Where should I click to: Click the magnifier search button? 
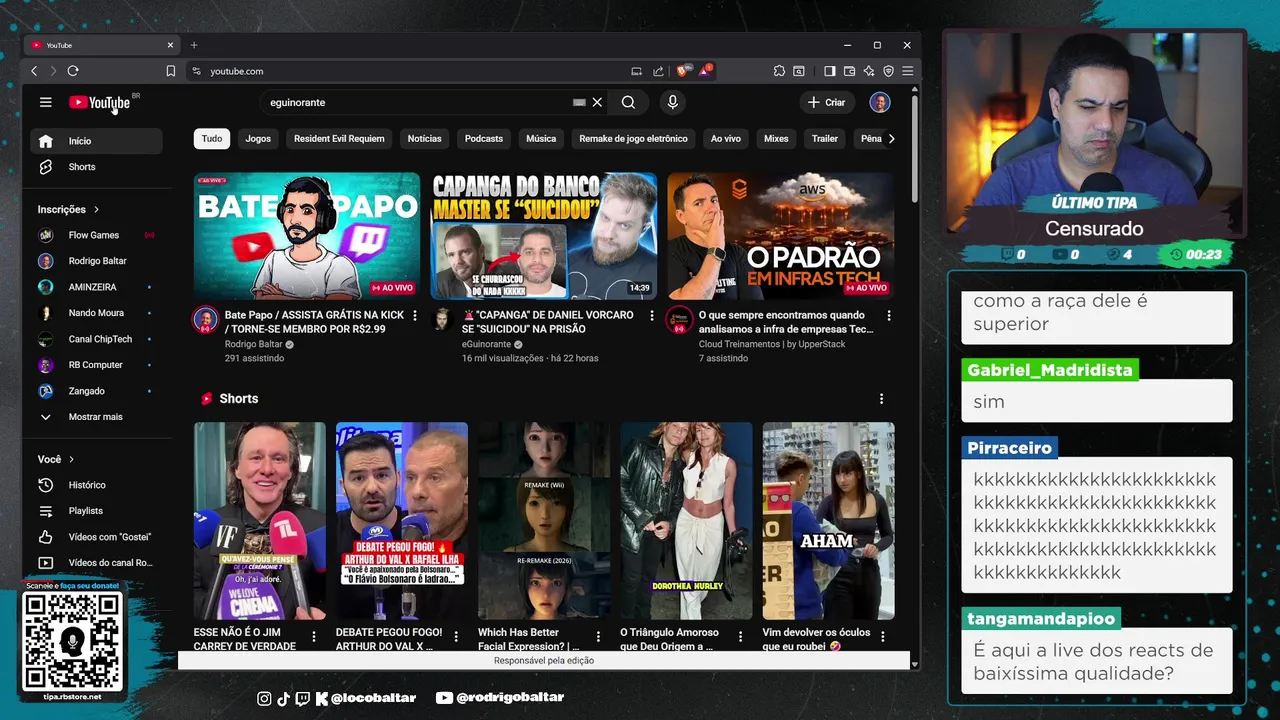tap(628, 102)
